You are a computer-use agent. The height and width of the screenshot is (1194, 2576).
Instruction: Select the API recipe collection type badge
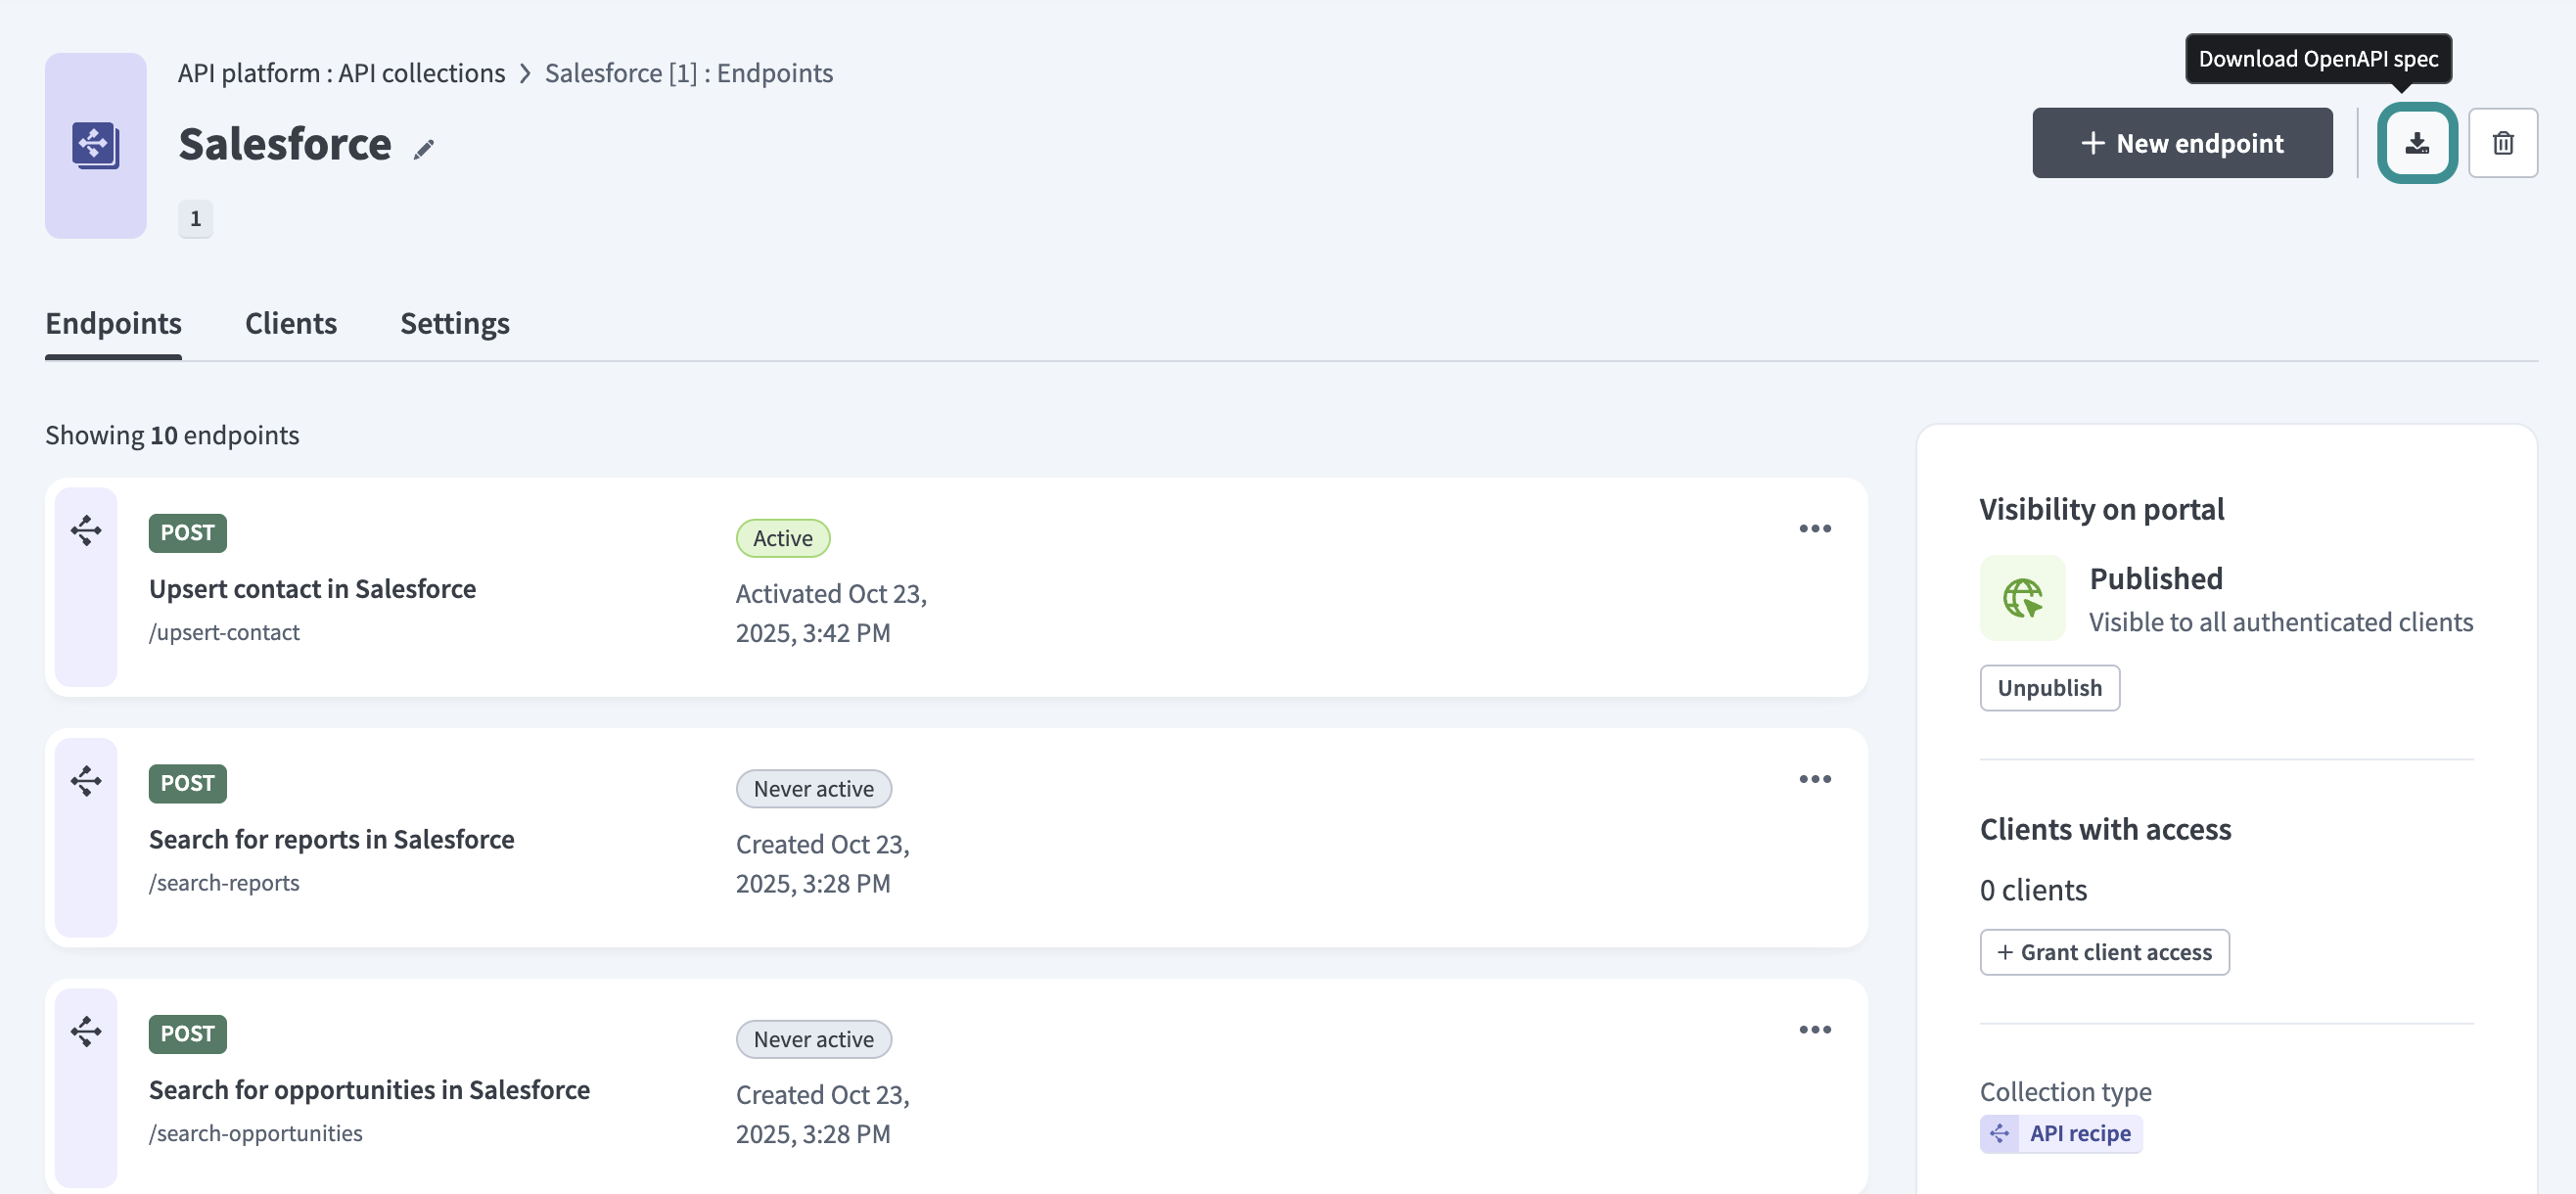click(2060, 1133)
